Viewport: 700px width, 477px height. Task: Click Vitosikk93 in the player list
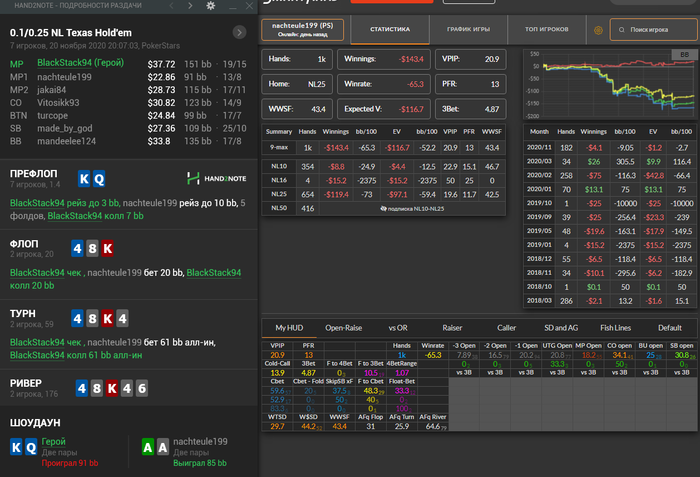tap(58, 103)
